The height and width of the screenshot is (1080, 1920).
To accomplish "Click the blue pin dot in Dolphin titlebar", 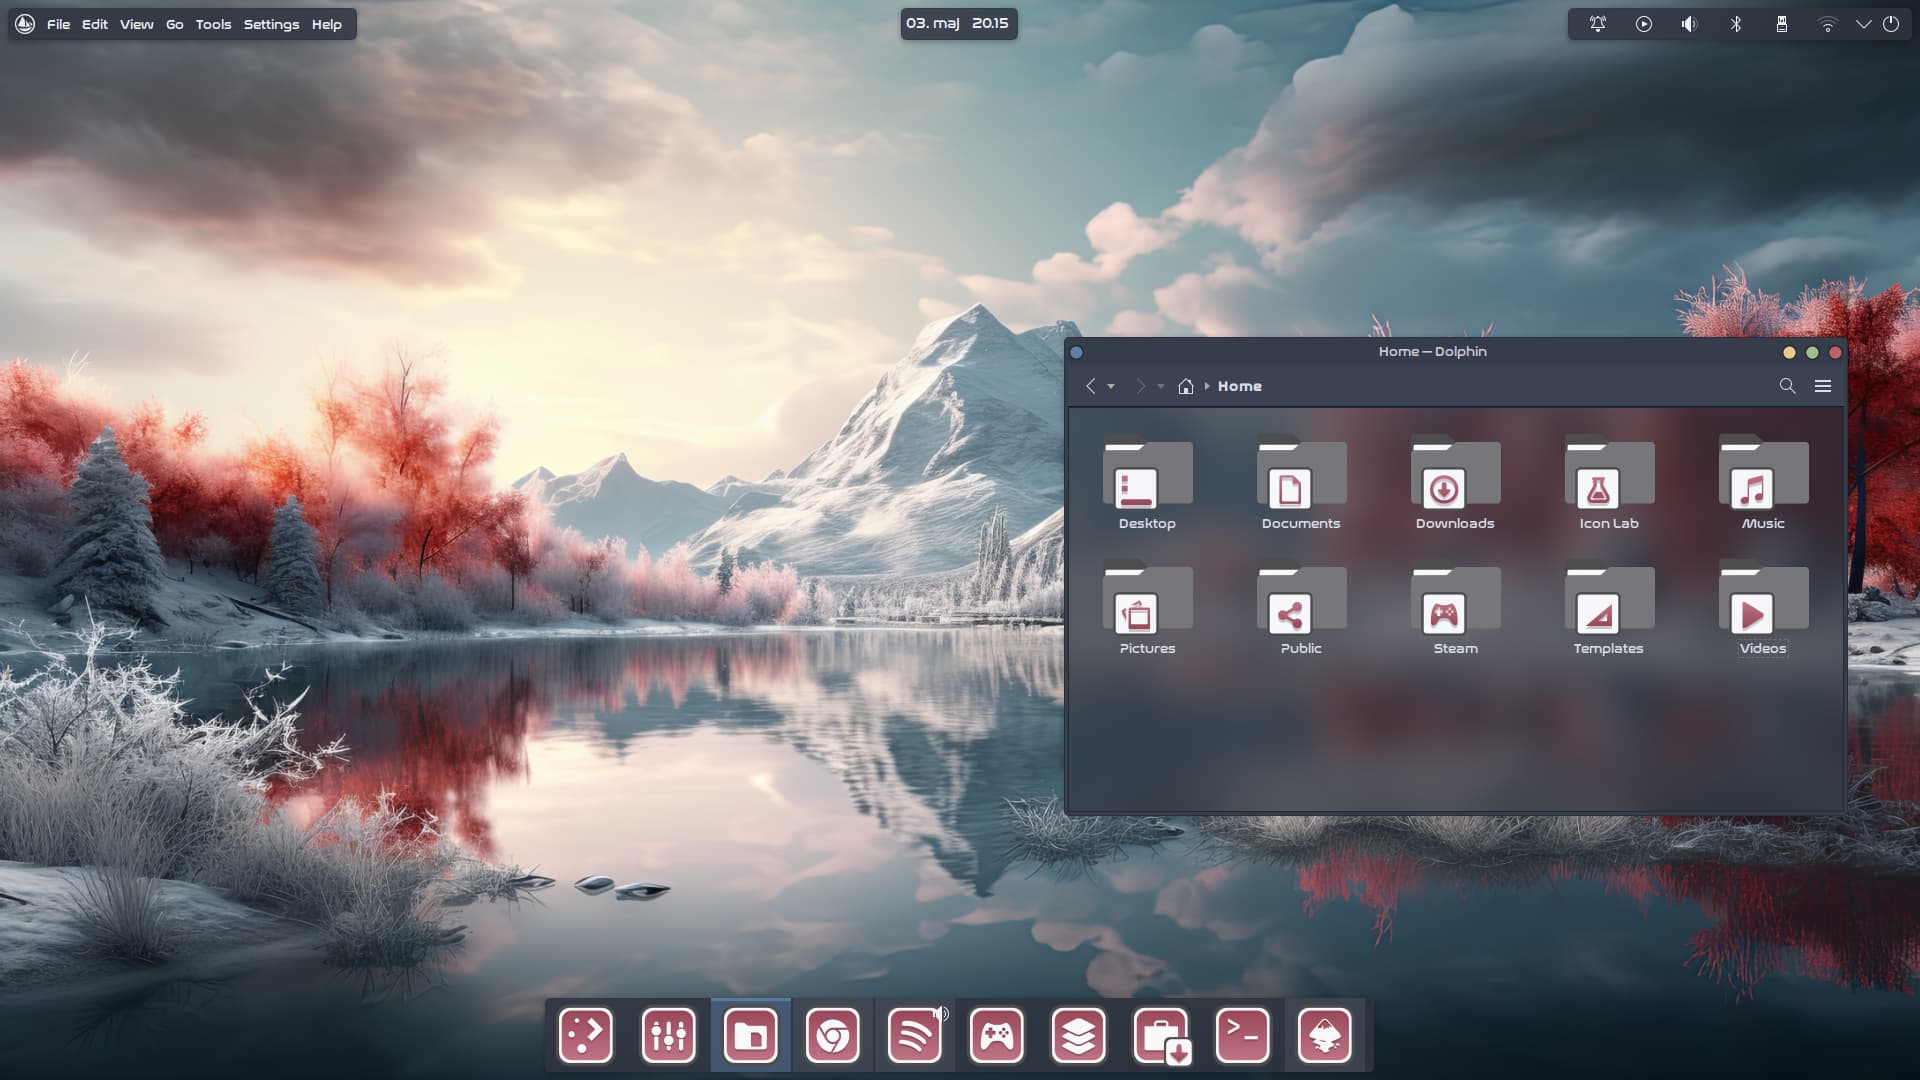I will (x=1076, y=352).
